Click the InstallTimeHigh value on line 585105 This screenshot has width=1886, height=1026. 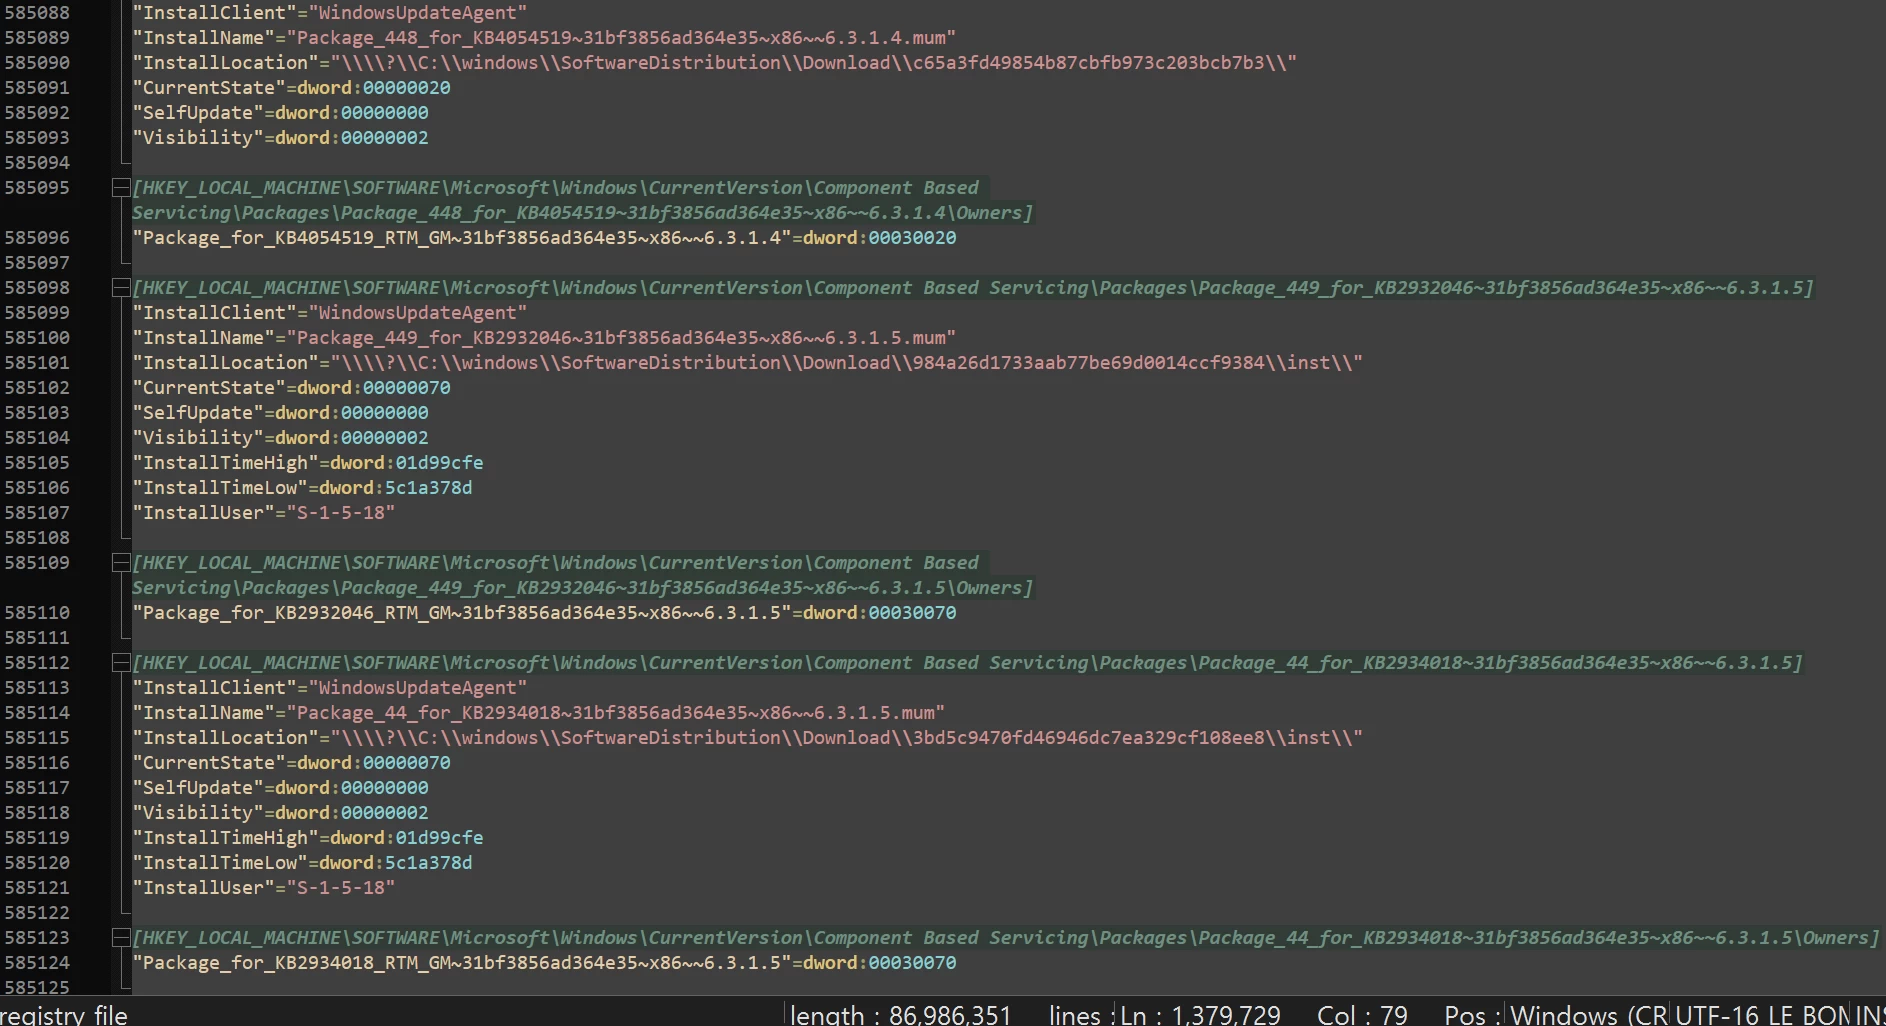pyautogui.click(x=439, y=463)
